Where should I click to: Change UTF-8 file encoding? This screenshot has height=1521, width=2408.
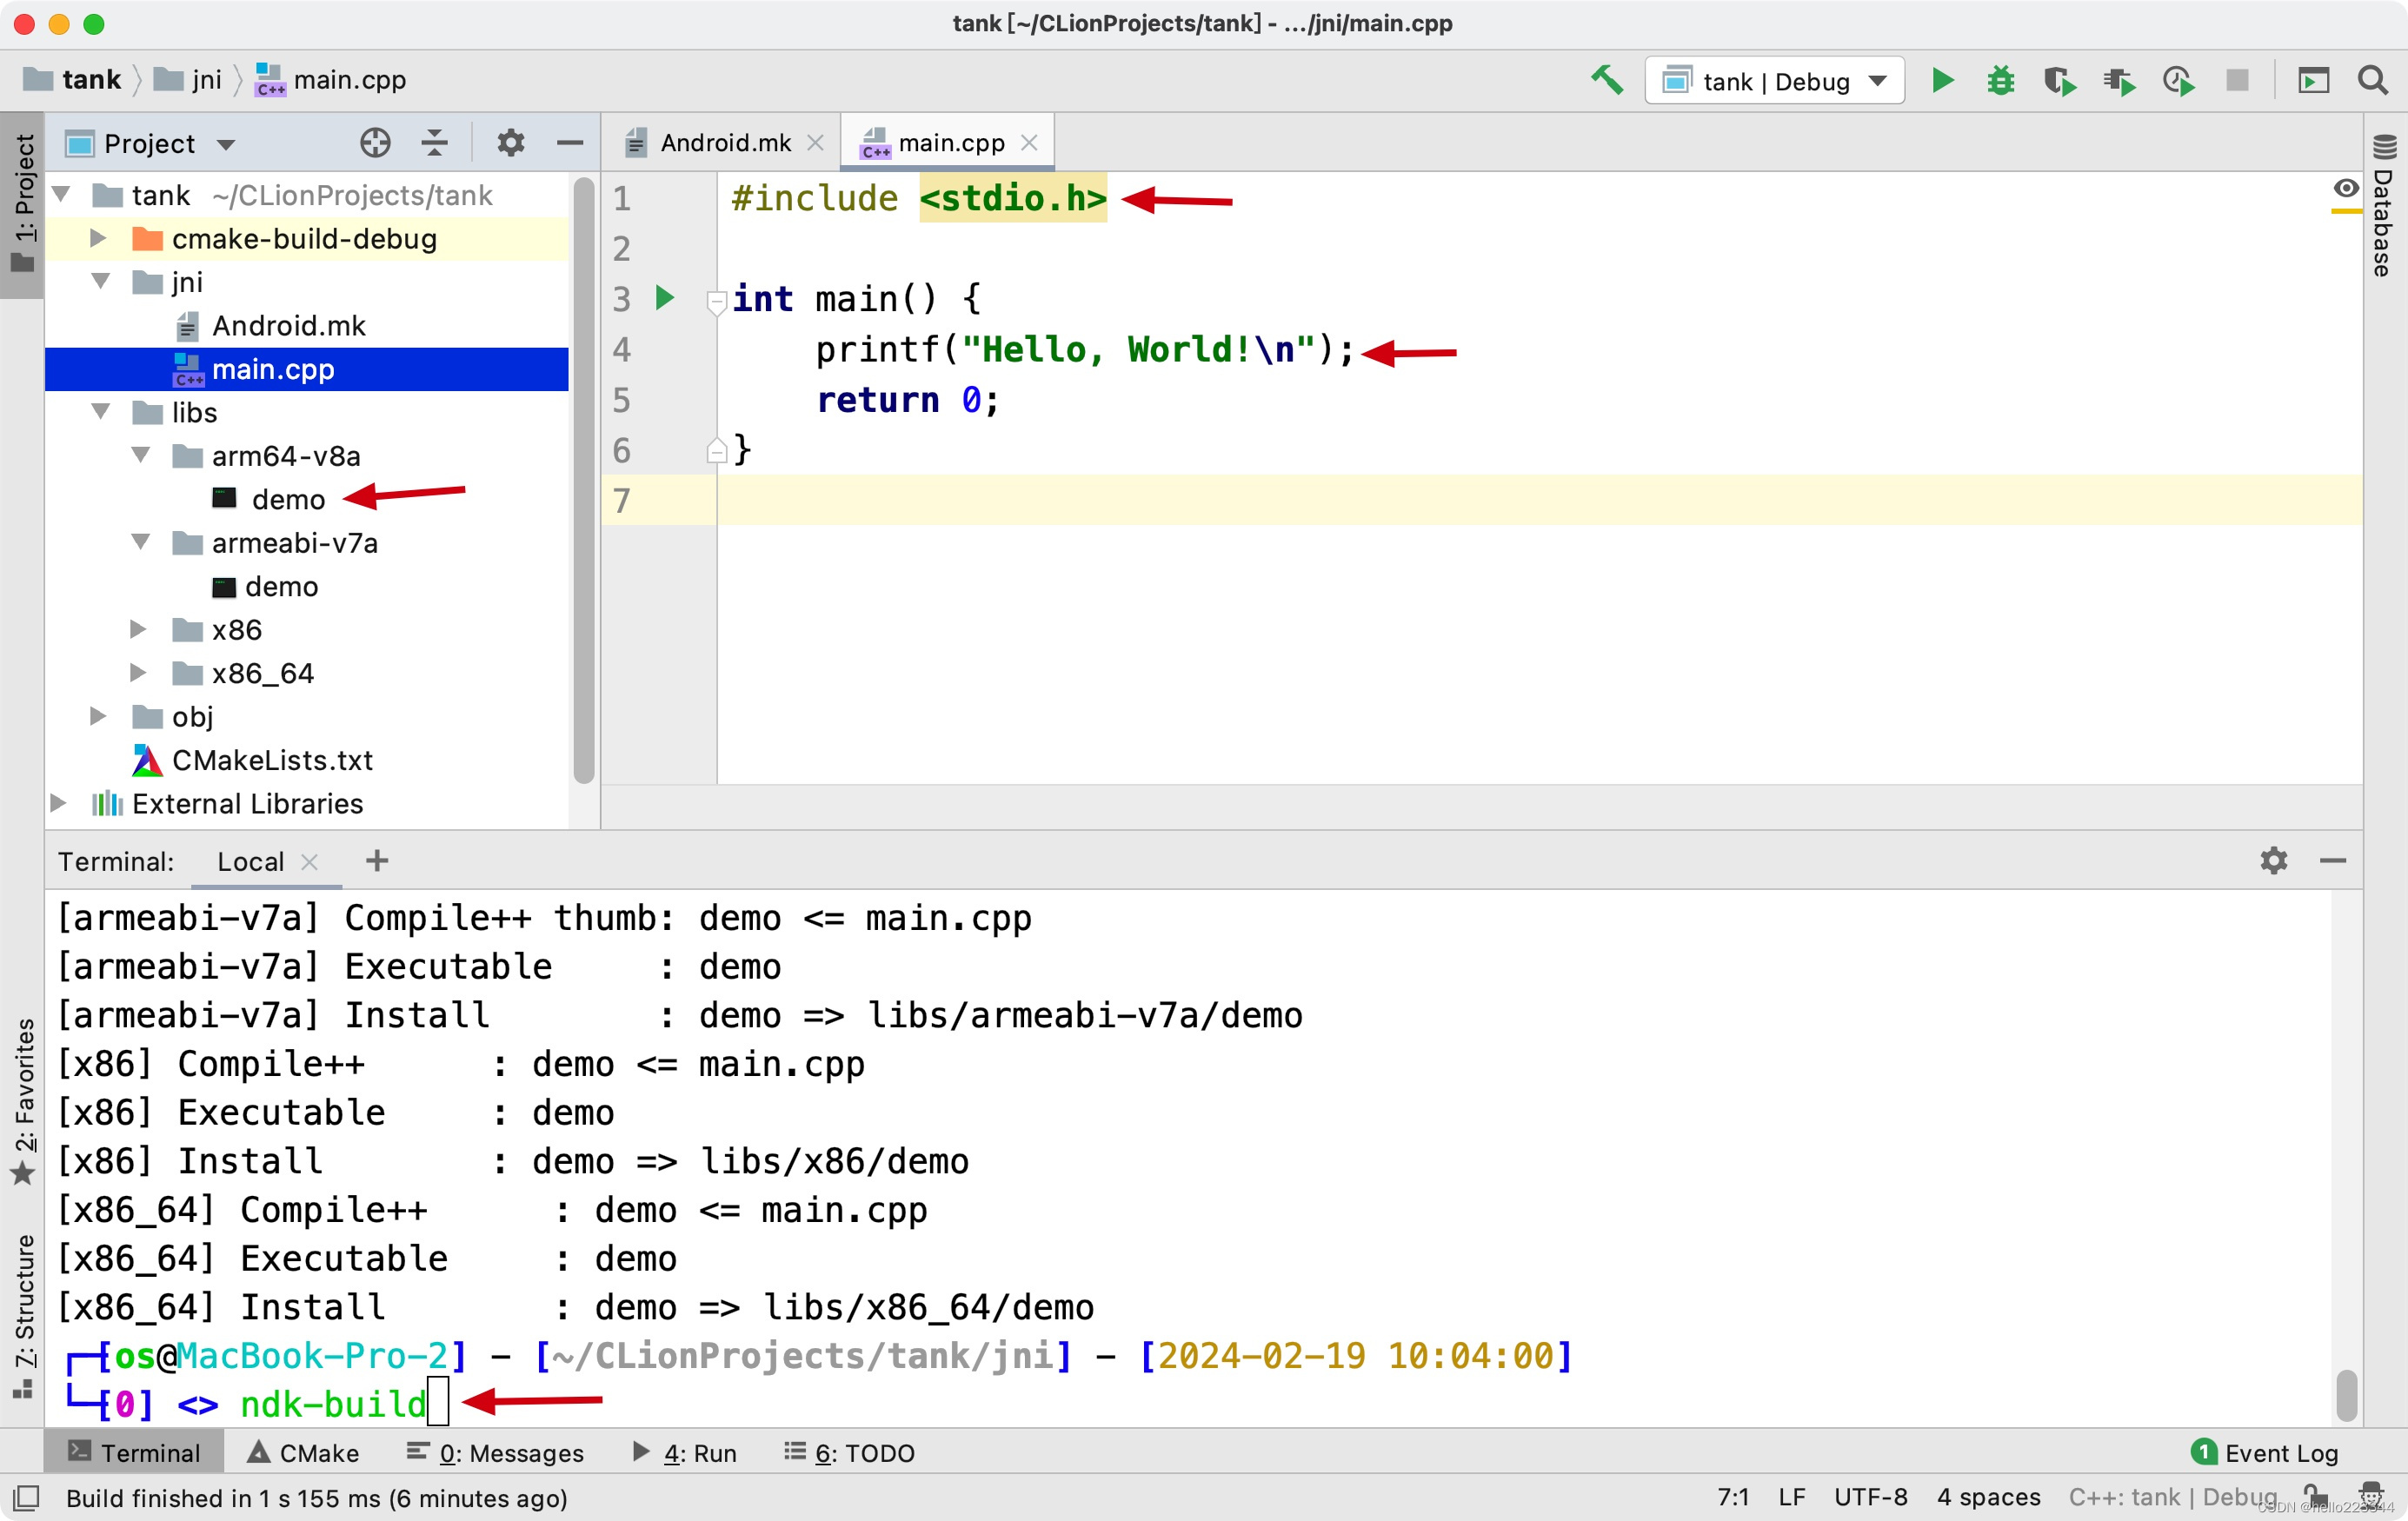point(1870,1497)
